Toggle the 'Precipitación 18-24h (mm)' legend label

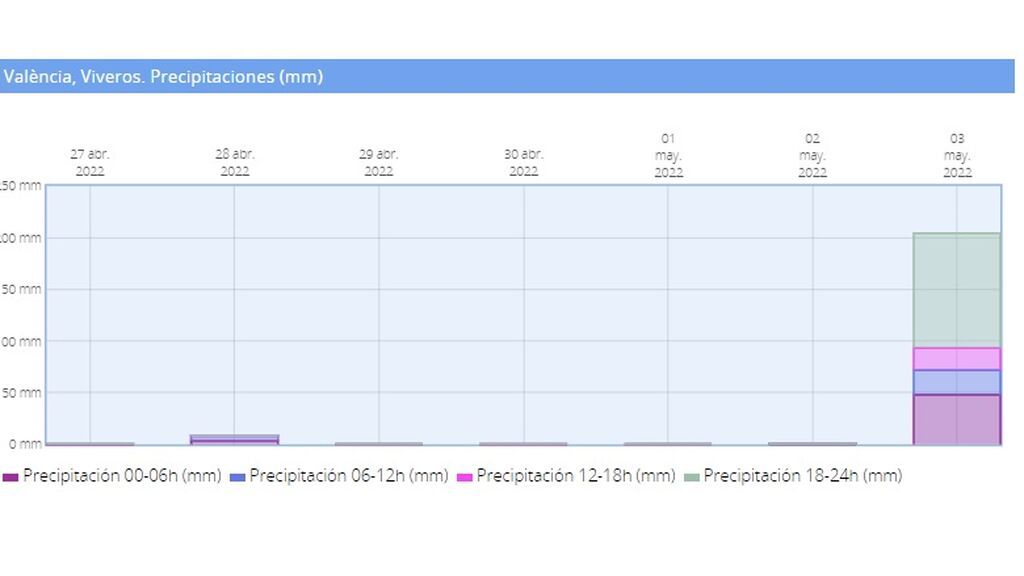(x=803, y=475)
